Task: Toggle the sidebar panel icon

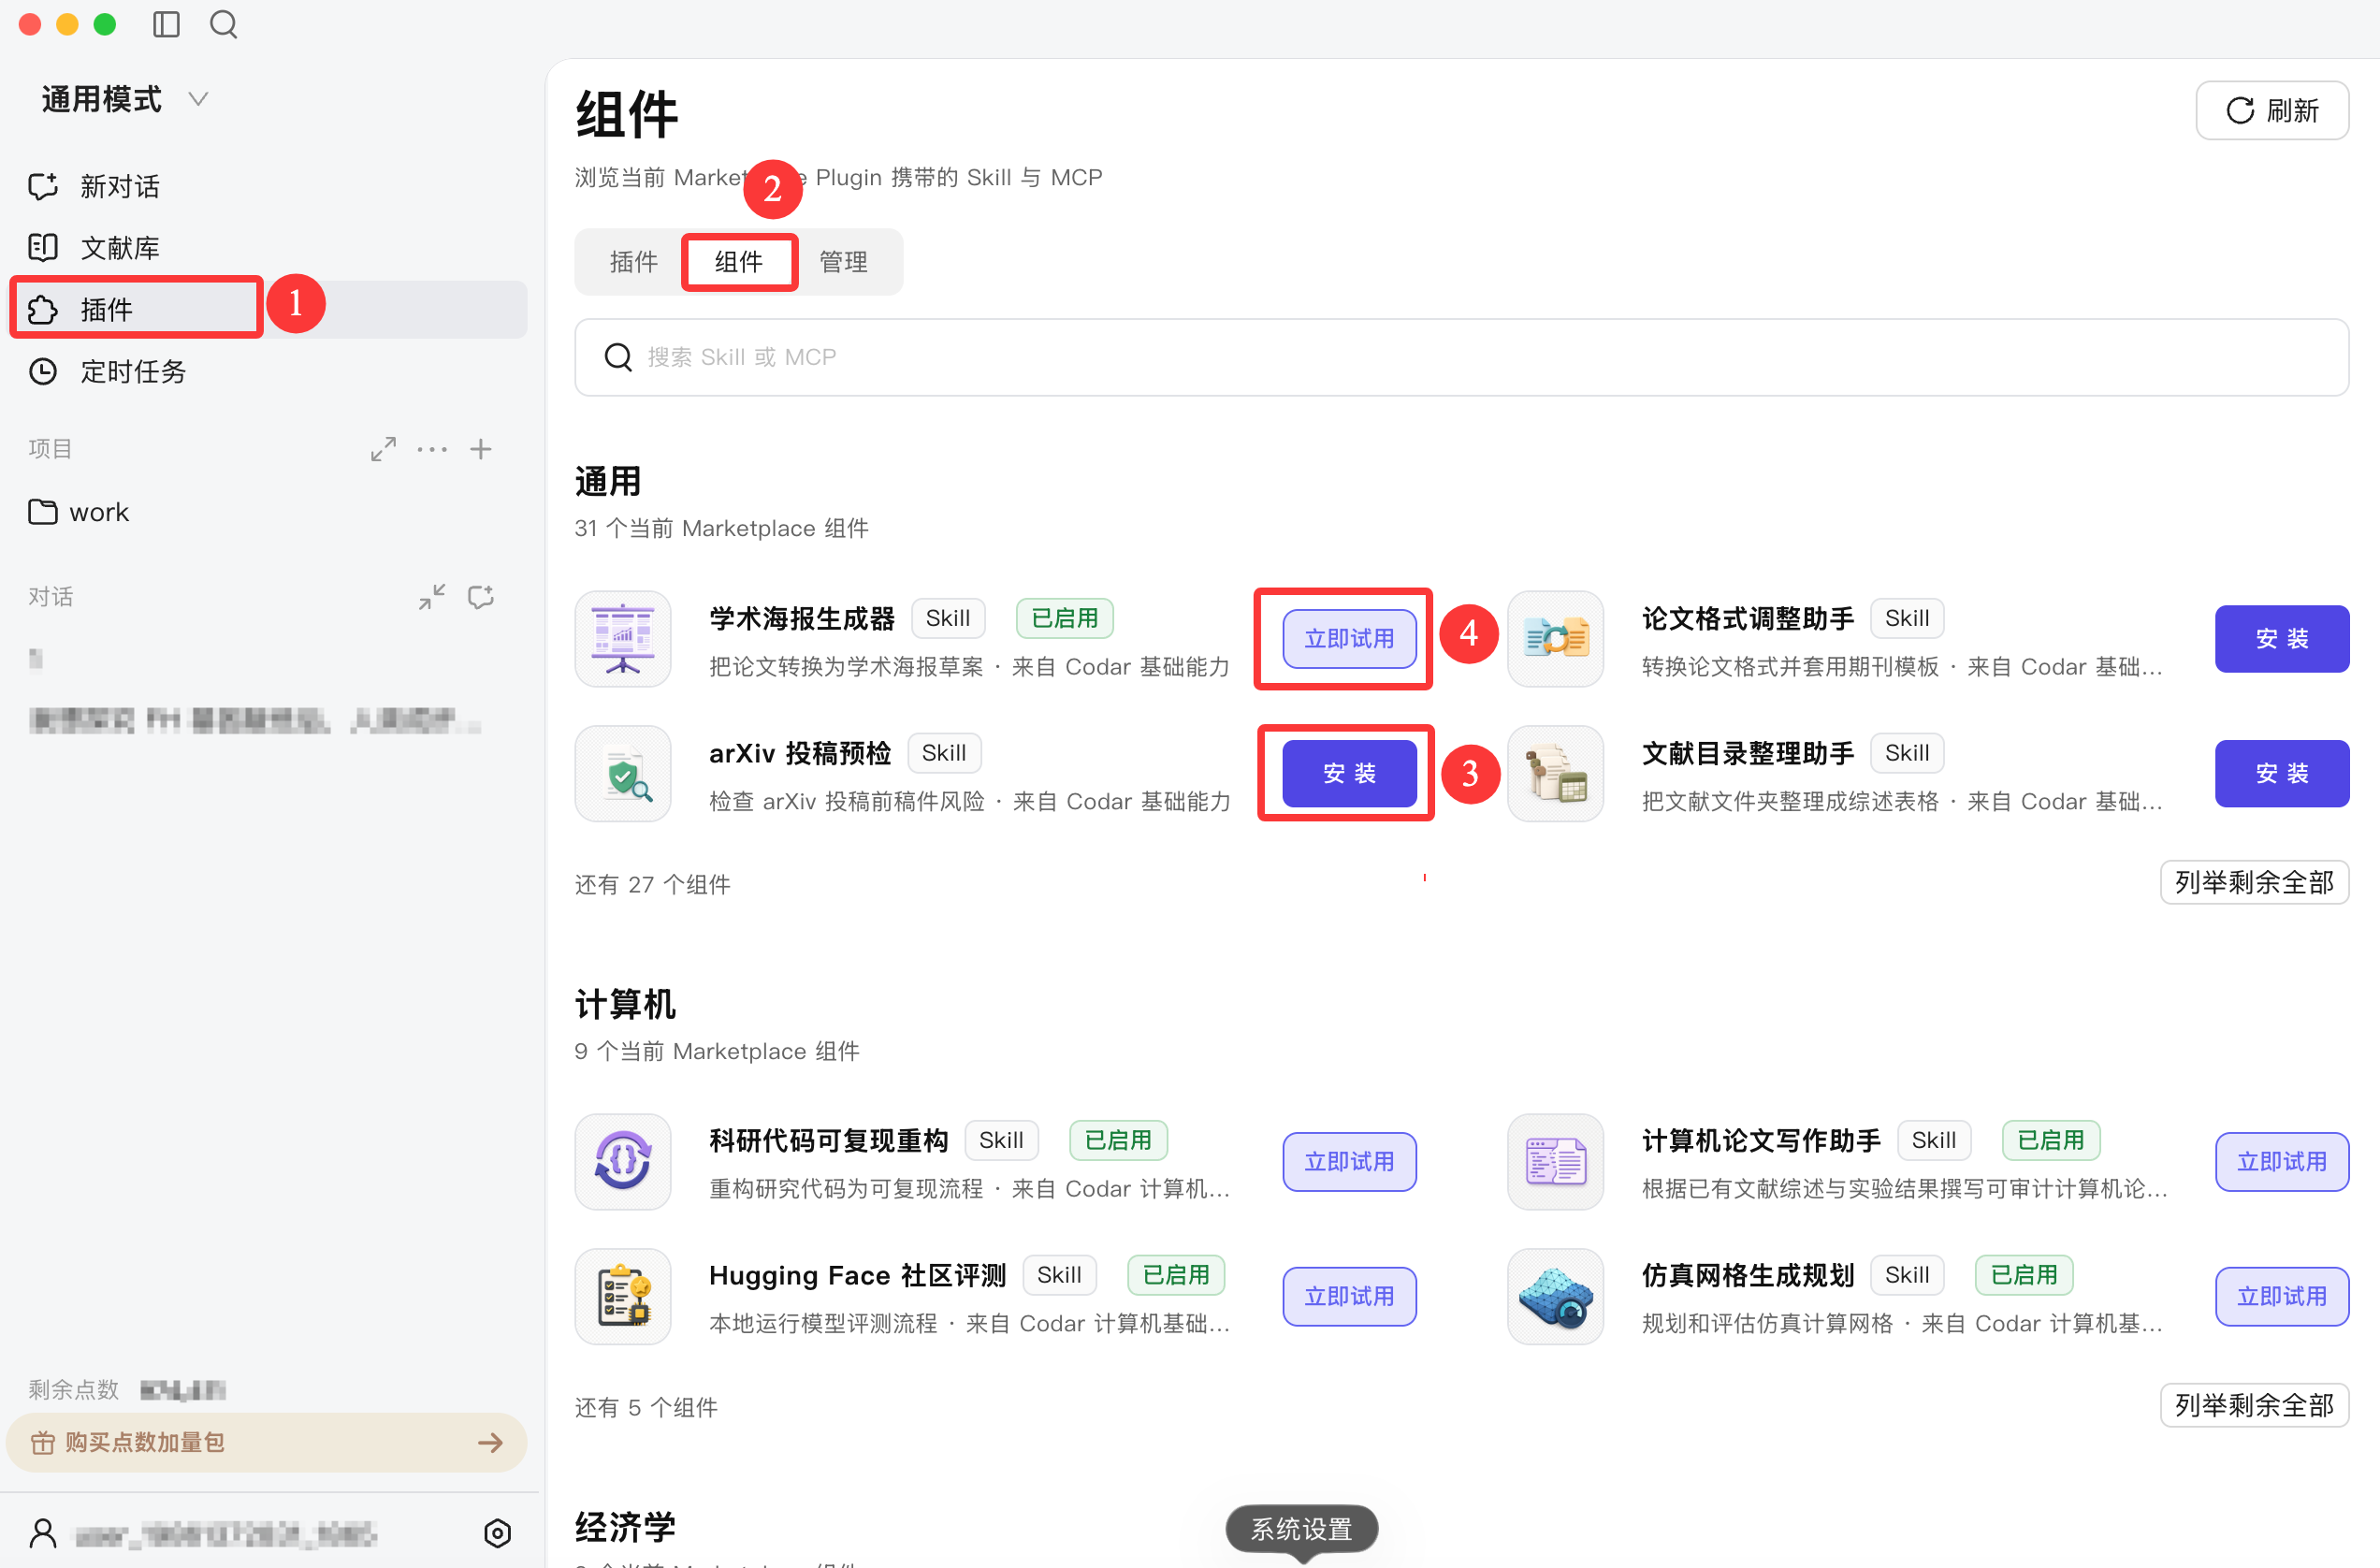Action: pyautogui.click(x=166, y=24)
